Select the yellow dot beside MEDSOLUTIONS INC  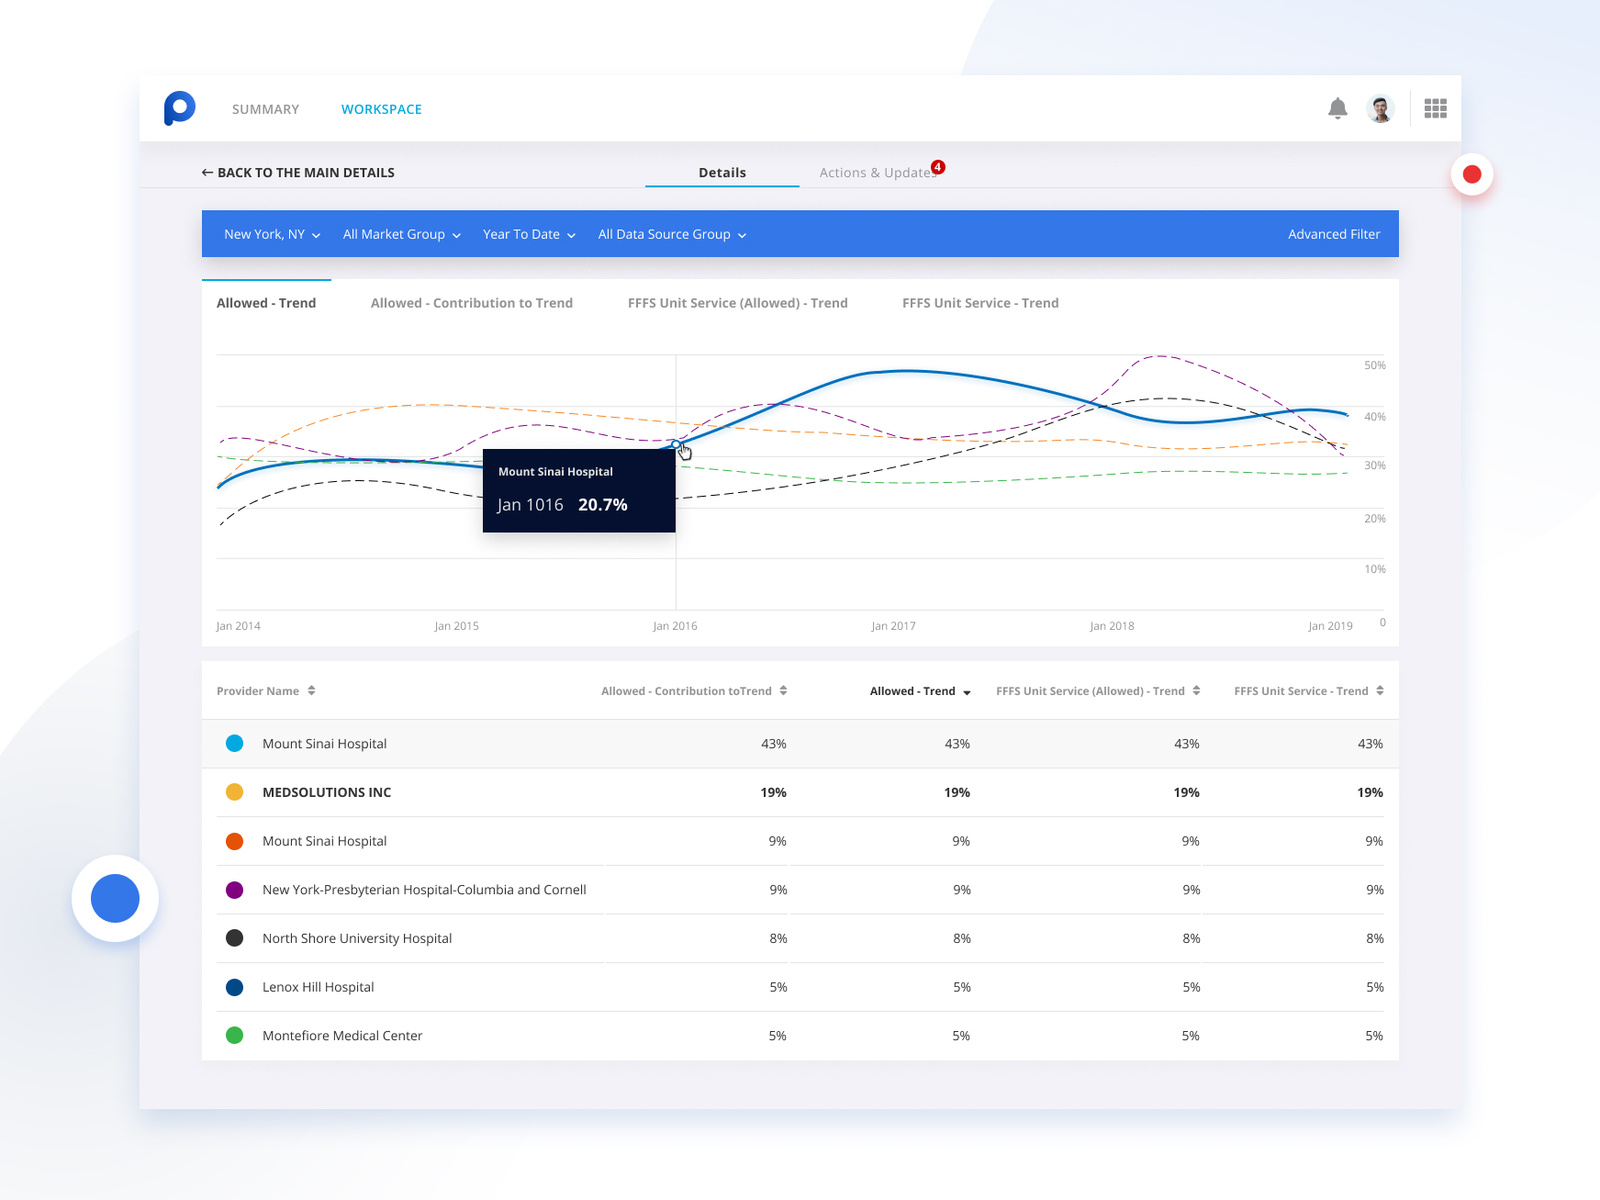click(234, 791)
